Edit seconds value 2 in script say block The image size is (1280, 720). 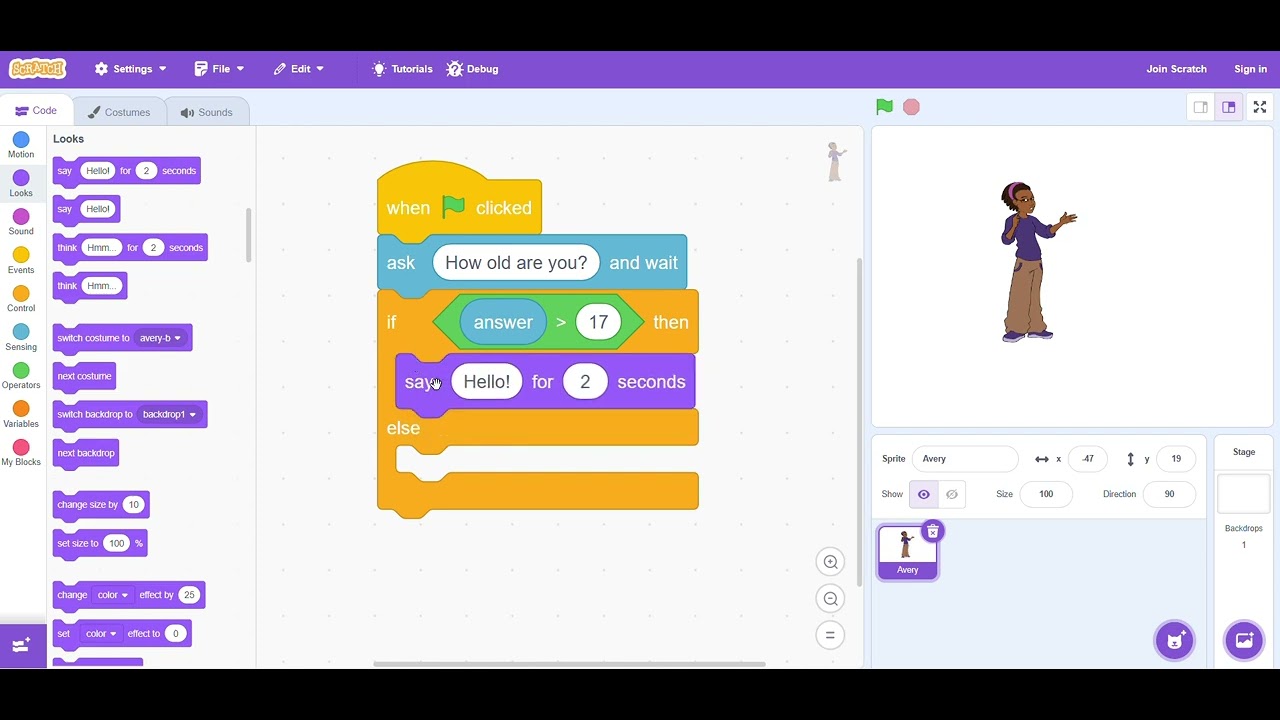(585, 382)
